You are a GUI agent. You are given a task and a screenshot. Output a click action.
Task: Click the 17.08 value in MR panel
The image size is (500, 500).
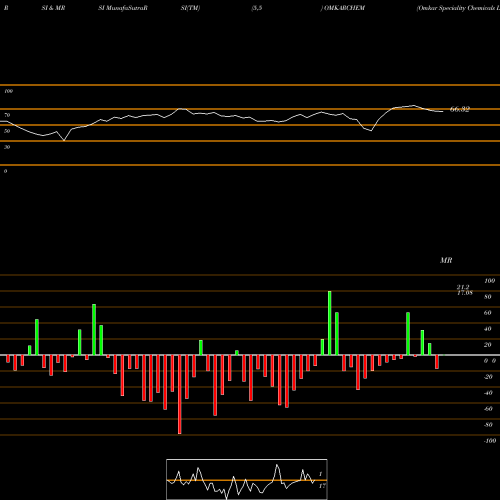[465, 293]
